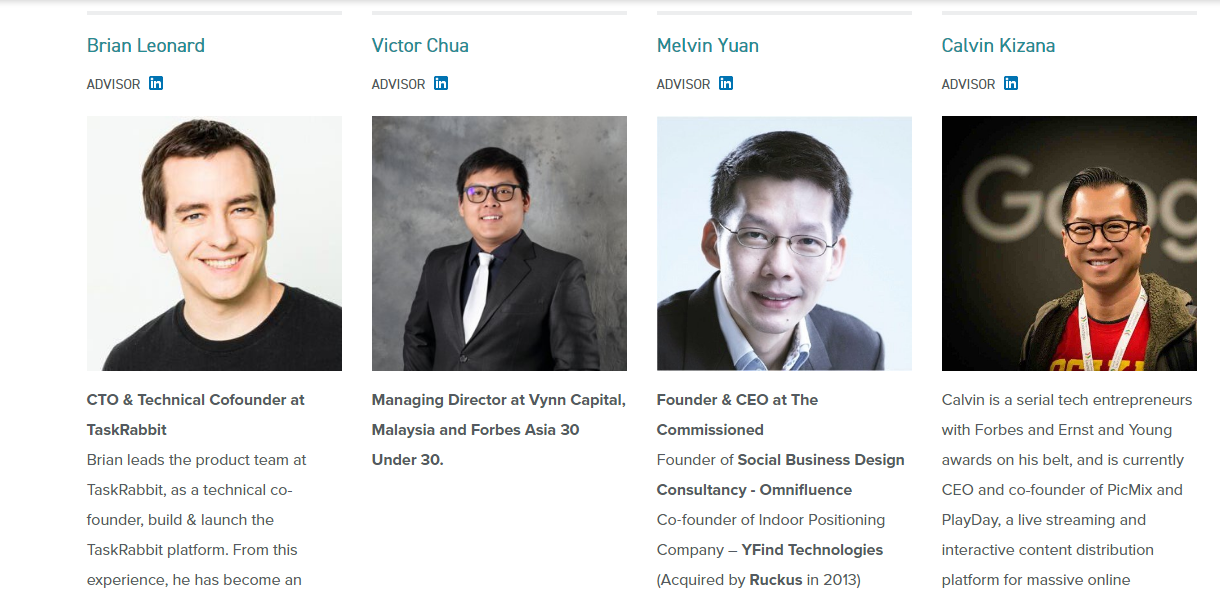Click Brian Leonard's portrait photo

[214, 243]
